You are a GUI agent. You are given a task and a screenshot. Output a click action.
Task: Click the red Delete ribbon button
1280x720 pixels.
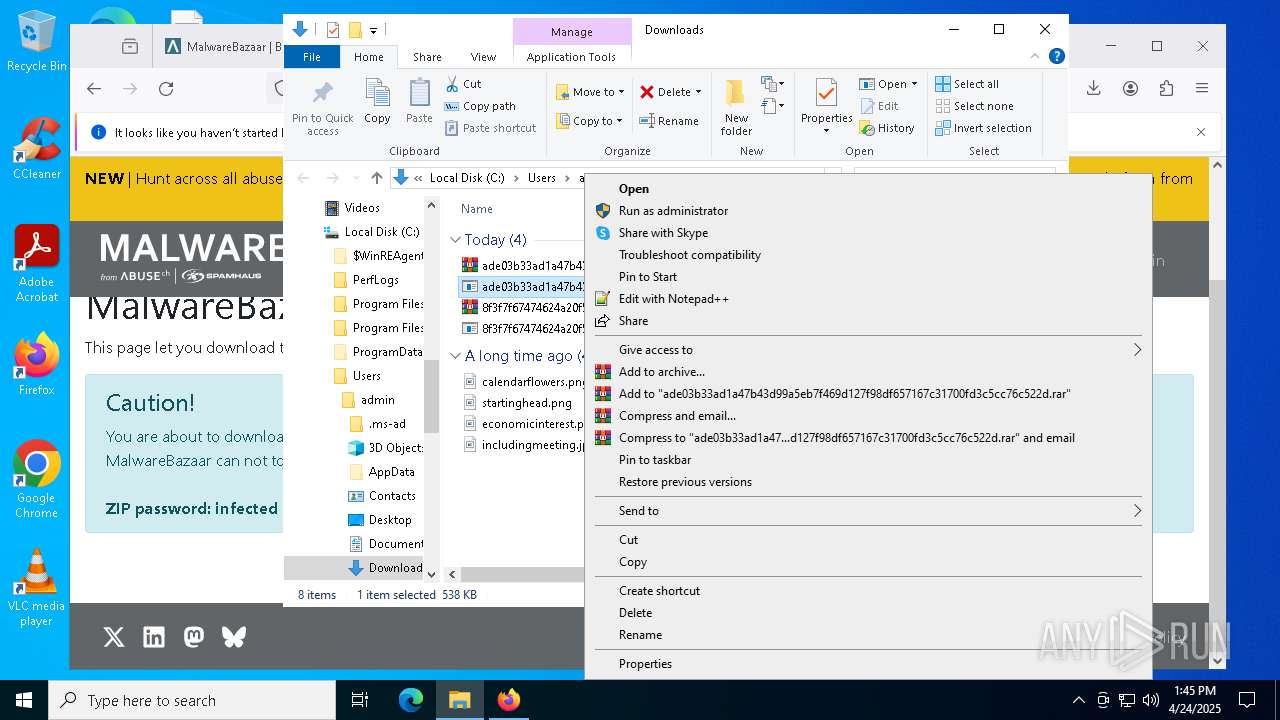[x=665, y=92]
